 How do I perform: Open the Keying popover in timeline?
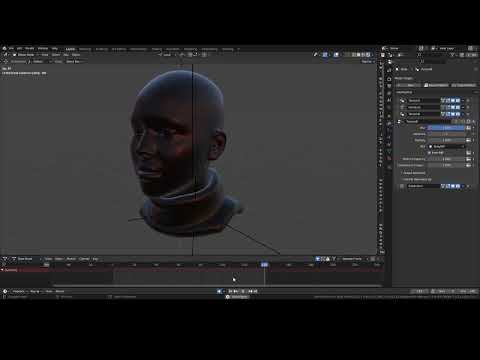tap(35, 291)
